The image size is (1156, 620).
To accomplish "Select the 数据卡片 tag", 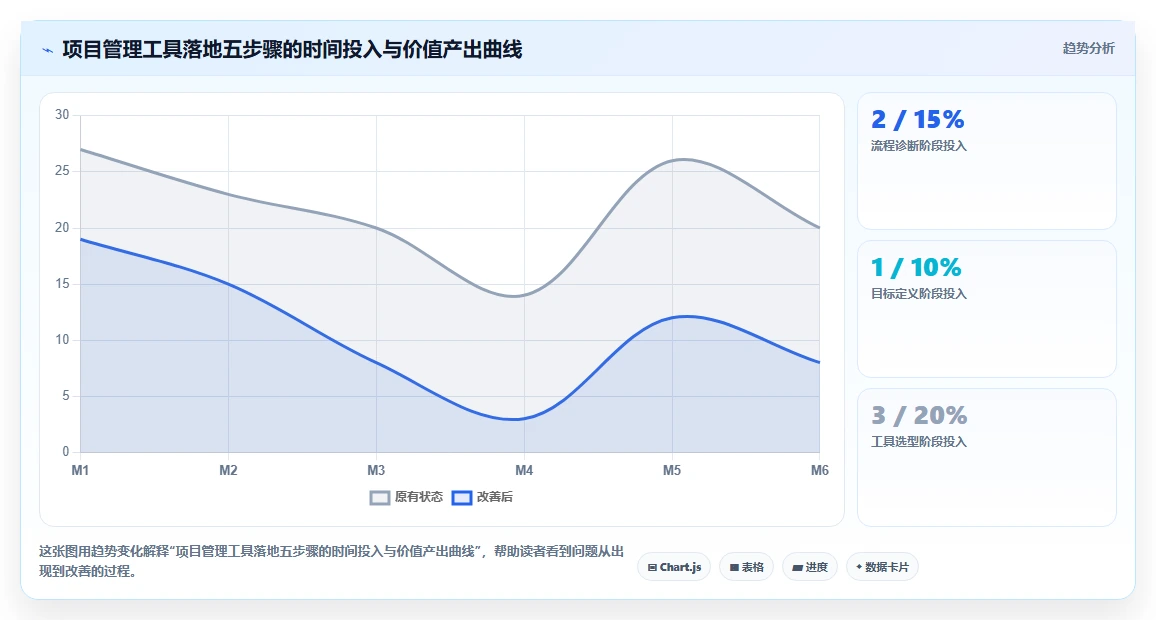I will [882, 567].
